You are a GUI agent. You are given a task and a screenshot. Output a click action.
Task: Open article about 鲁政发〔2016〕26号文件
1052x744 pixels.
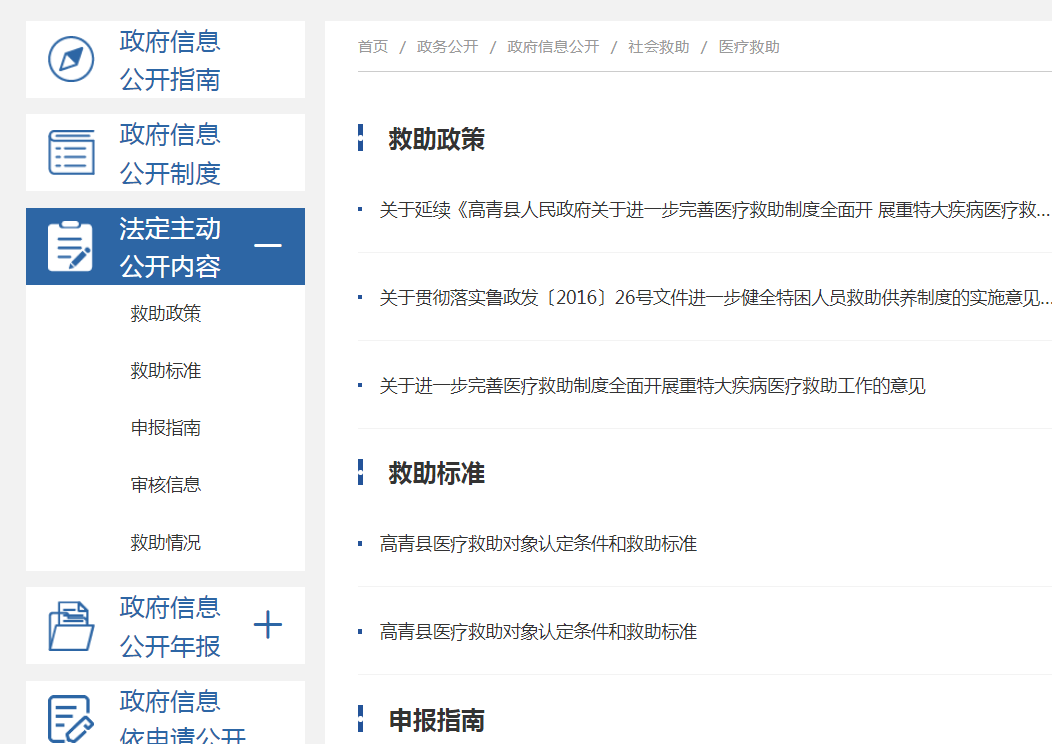pyautogui.click(x=714, y=298)
